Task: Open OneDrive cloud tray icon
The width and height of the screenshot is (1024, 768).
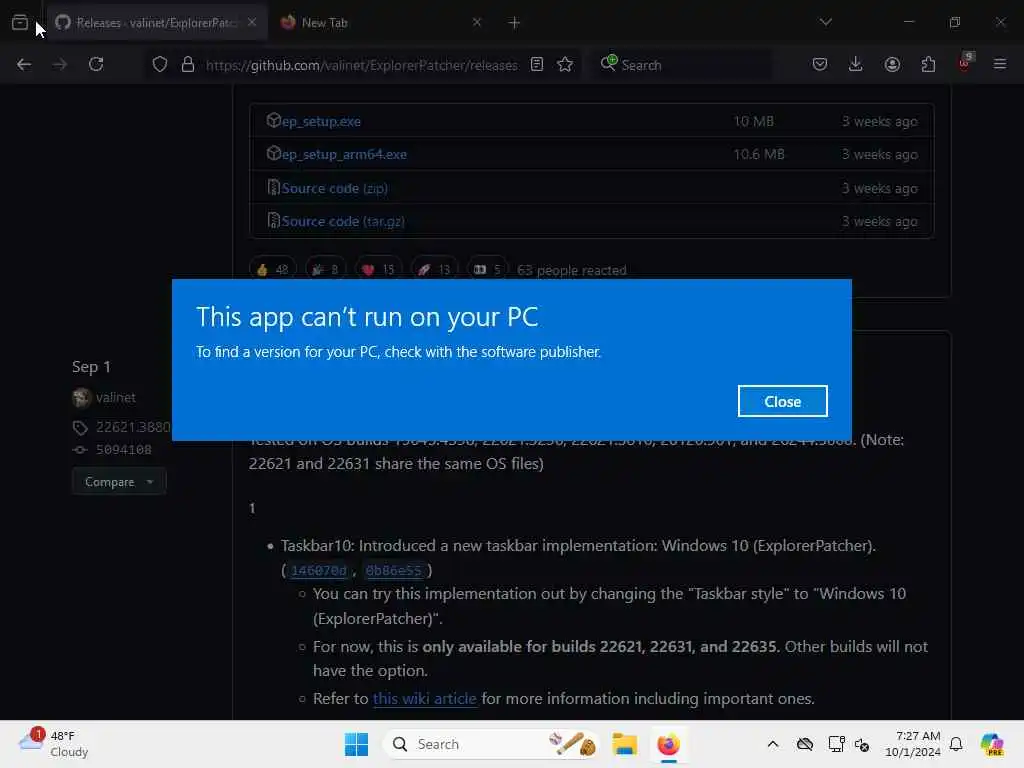Action: (805, 744)
